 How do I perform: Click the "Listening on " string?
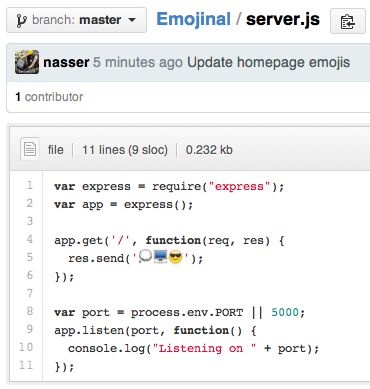(204, 348)
